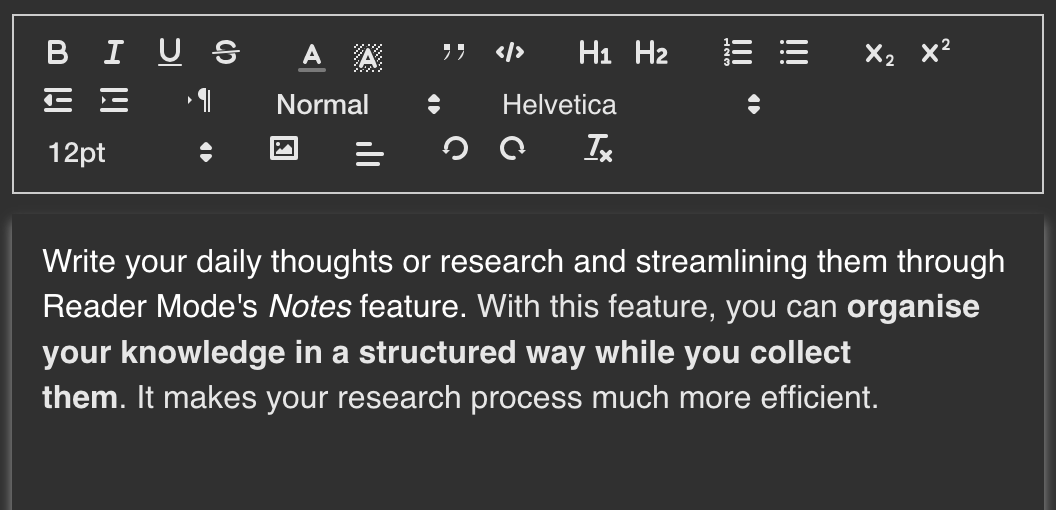Viewport: 1056px width, 510px height.
Task: Place cursor at 'research process much more efficient'
Action: coord(607,398)
